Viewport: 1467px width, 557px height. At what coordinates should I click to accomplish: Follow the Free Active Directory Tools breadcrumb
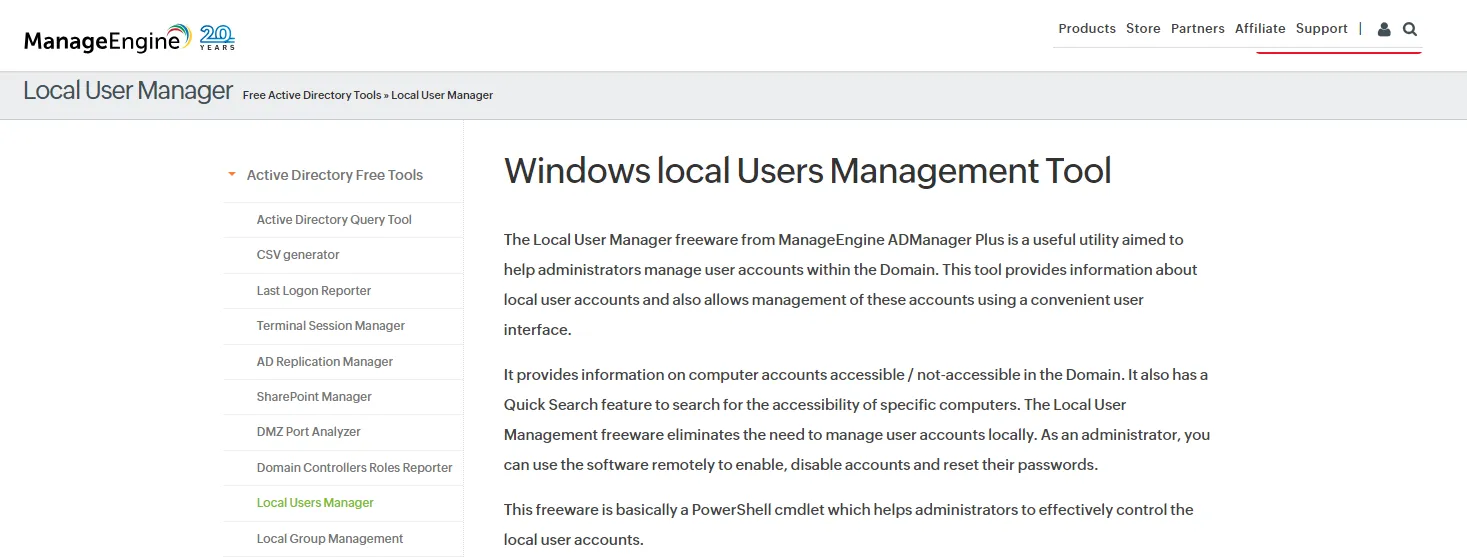click(x=312, y=95)
